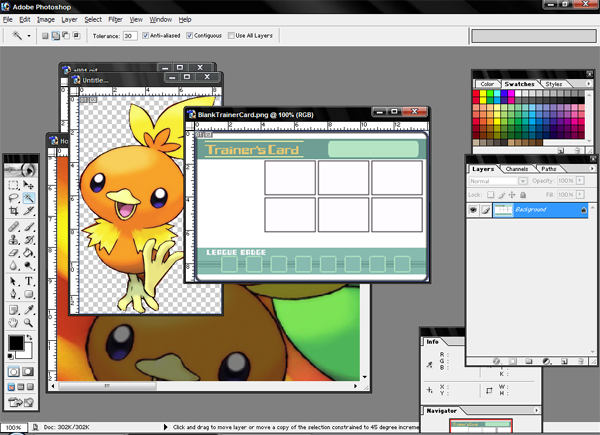This screenshot has height=435, width=600.
Task: Open the Layers panel flyout menu
Action: click(592, 168)
